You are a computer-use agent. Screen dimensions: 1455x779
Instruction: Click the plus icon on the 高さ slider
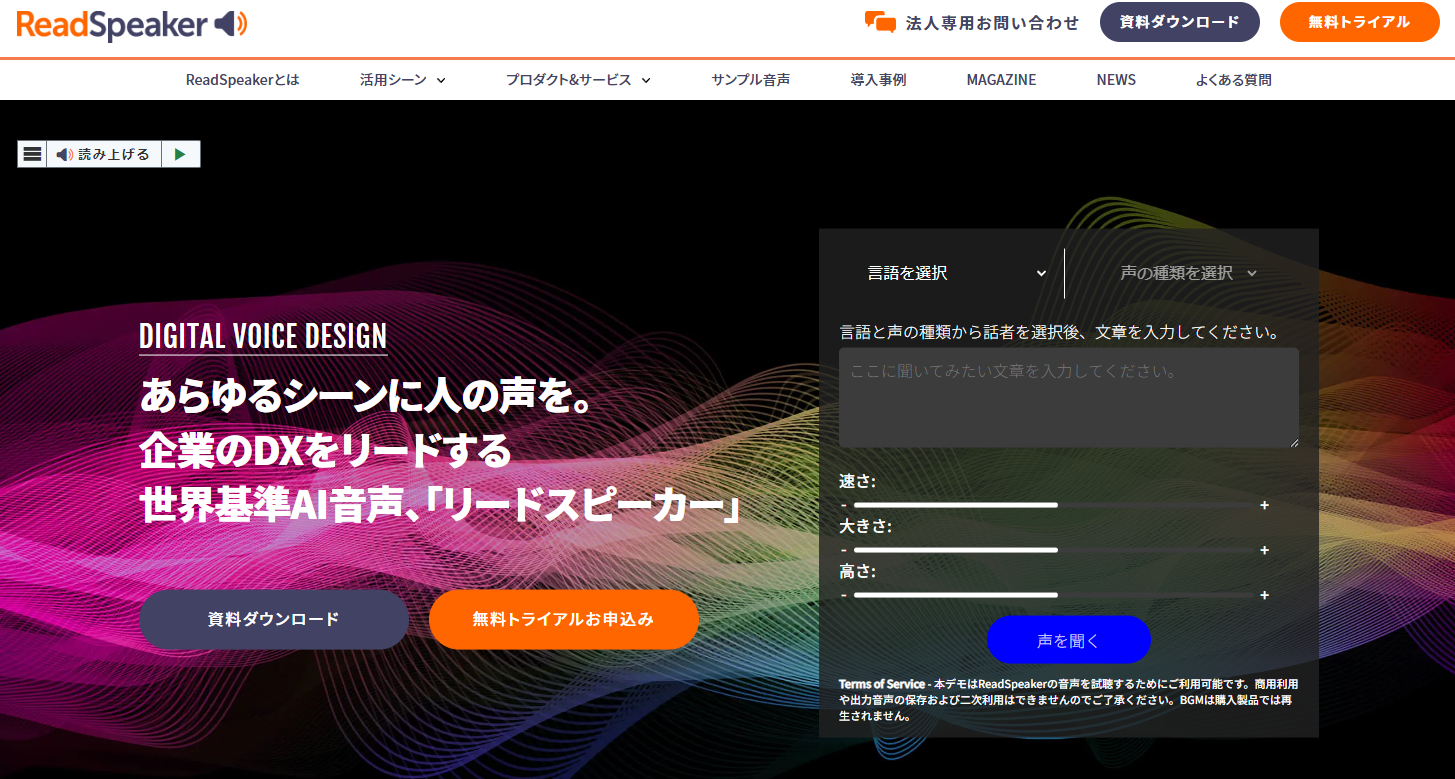(x=1264, y=595)
